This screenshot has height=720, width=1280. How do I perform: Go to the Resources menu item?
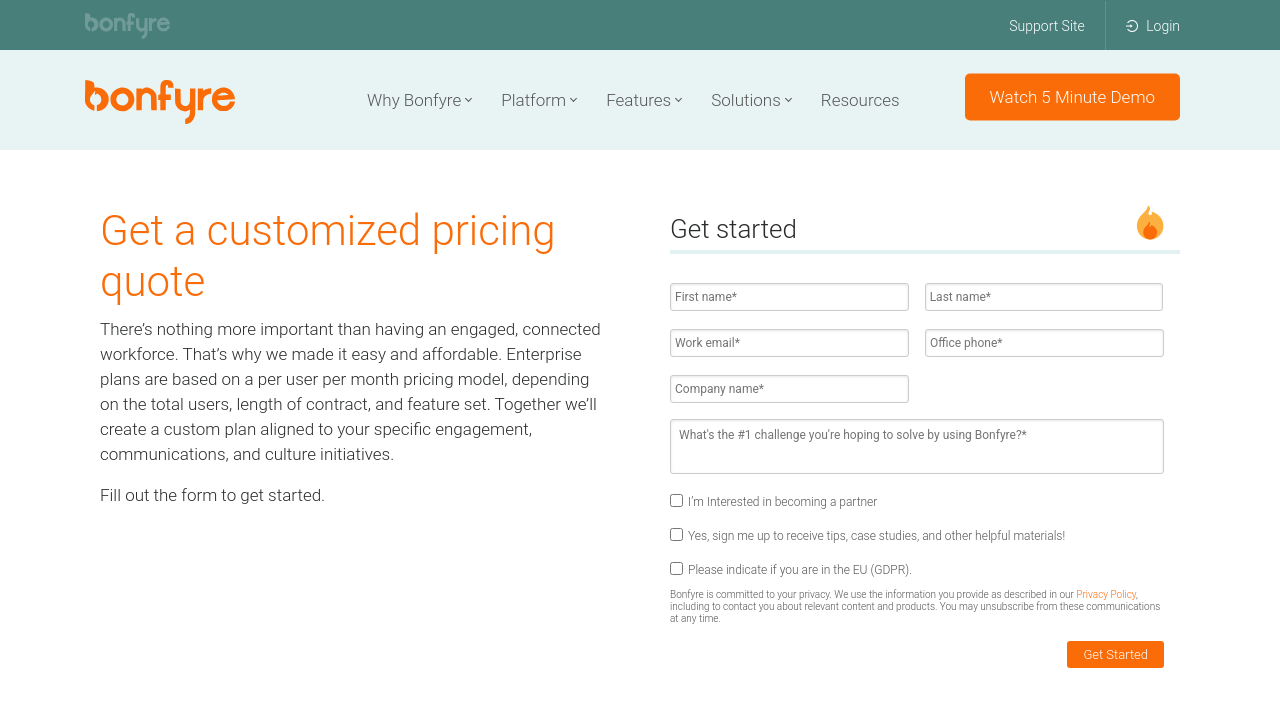(860, 100)
